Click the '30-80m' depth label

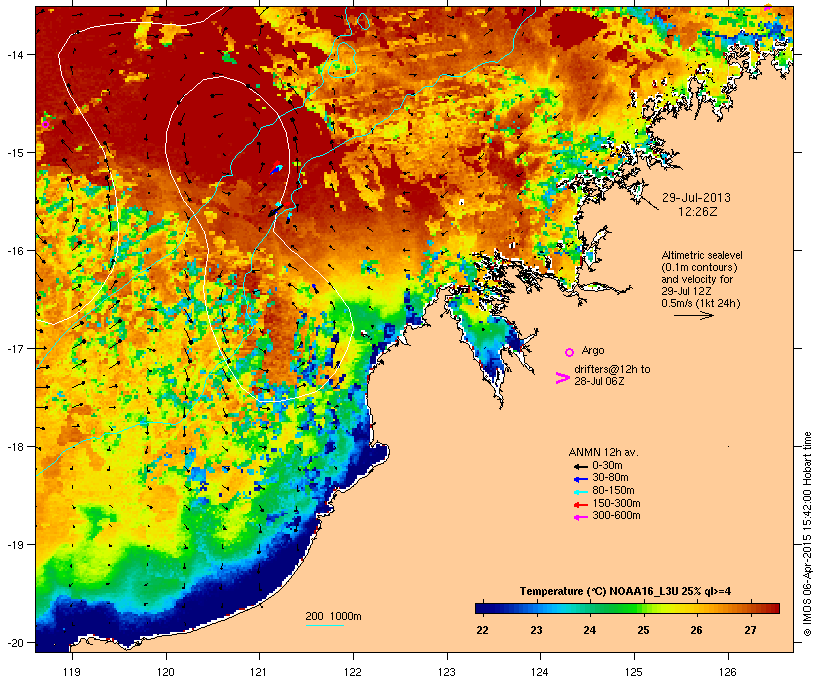610,478
